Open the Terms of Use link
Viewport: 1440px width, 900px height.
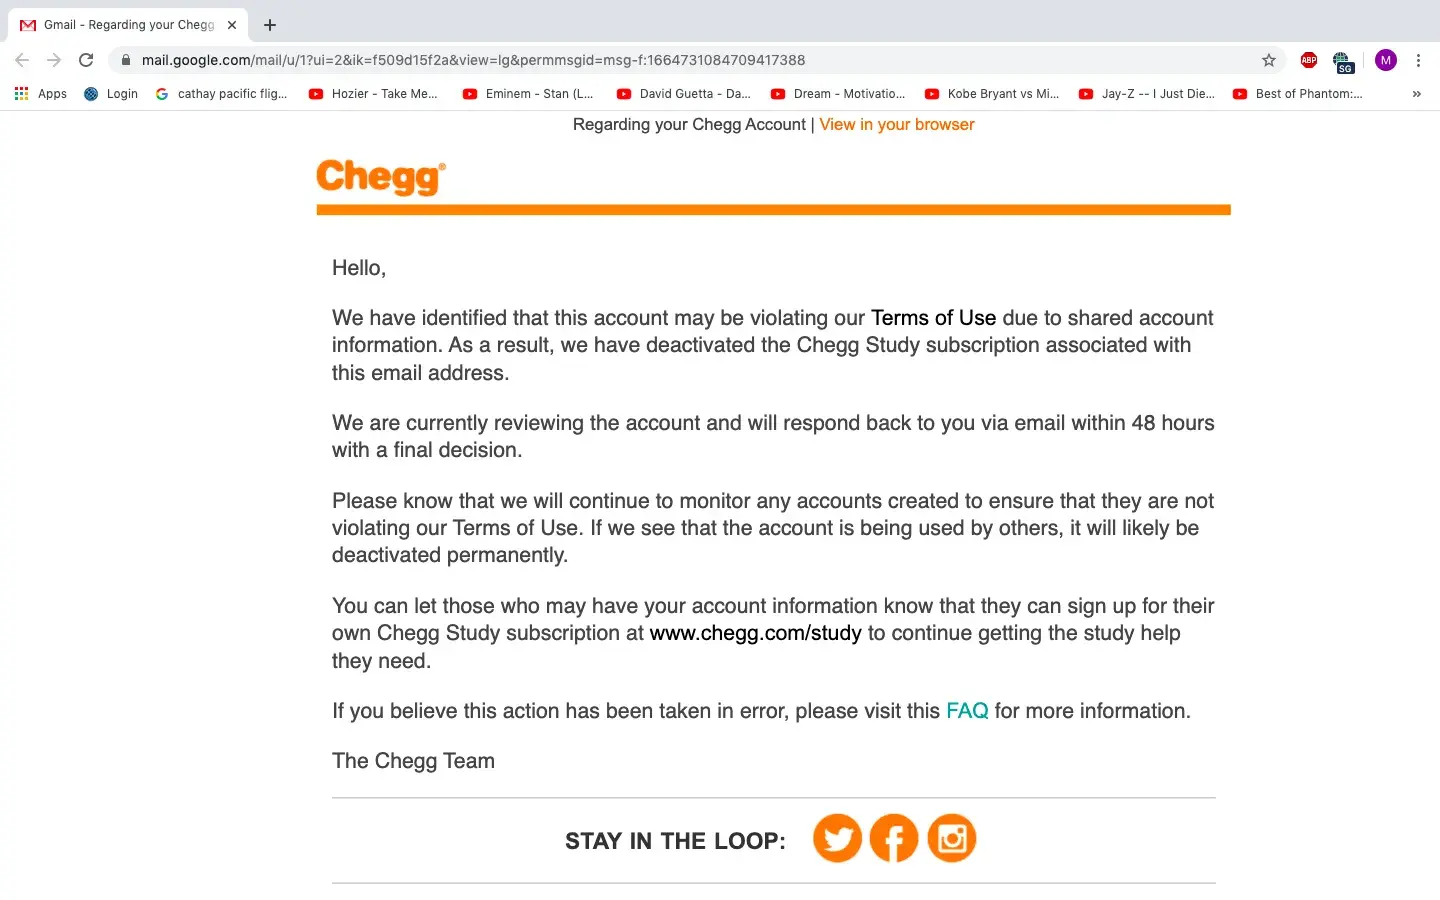(x=933, y=318)
